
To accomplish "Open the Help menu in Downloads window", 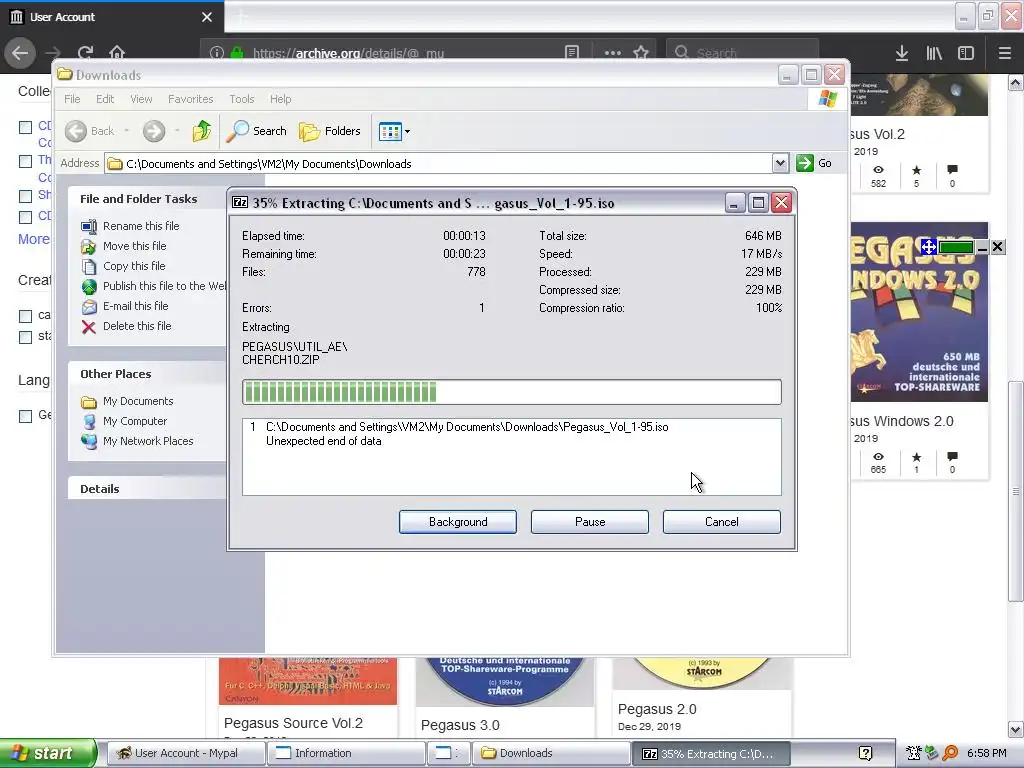I will [x=281, y=99].
